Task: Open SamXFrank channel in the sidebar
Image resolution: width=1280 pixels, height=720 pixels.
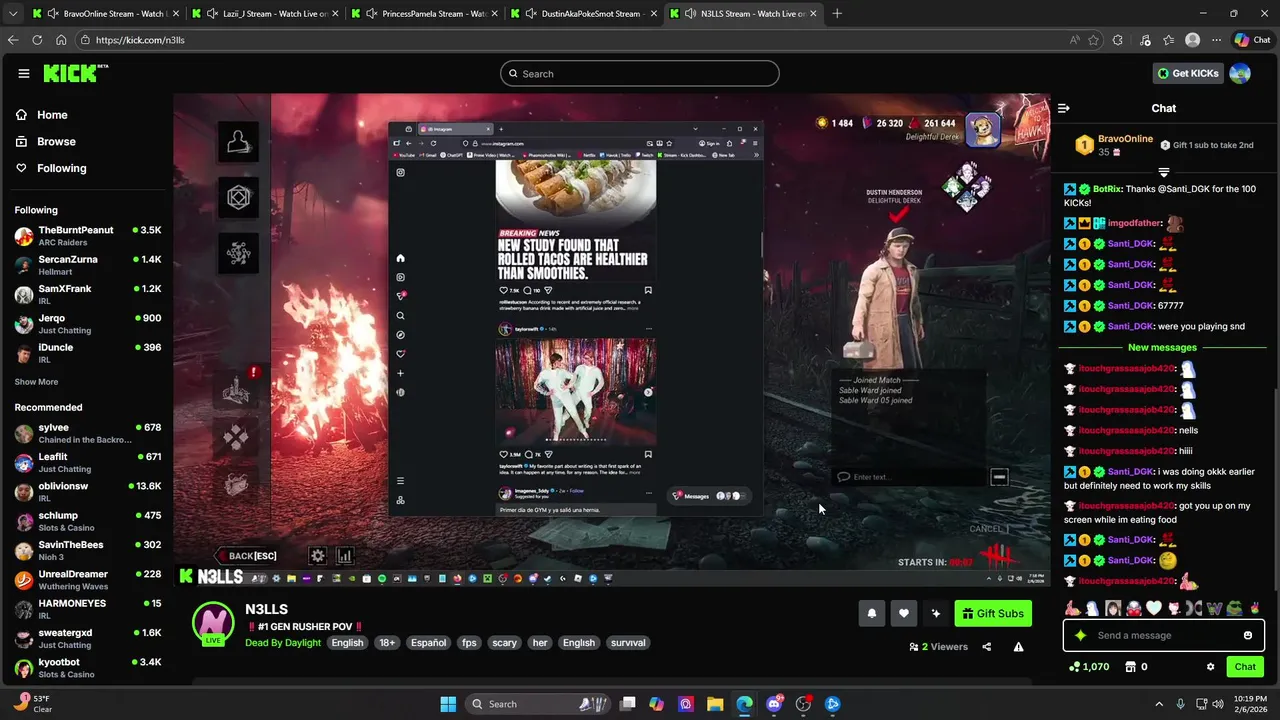Action: (x=87, y=294)
